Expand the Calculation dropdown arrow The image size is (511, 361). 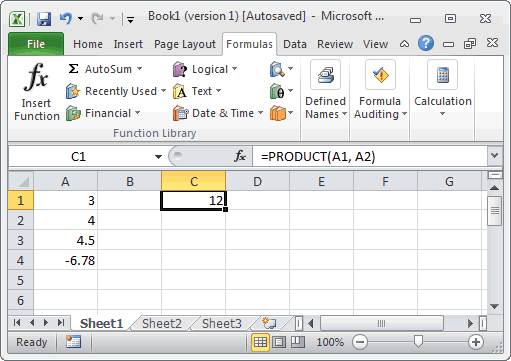(x=442, y=114)
